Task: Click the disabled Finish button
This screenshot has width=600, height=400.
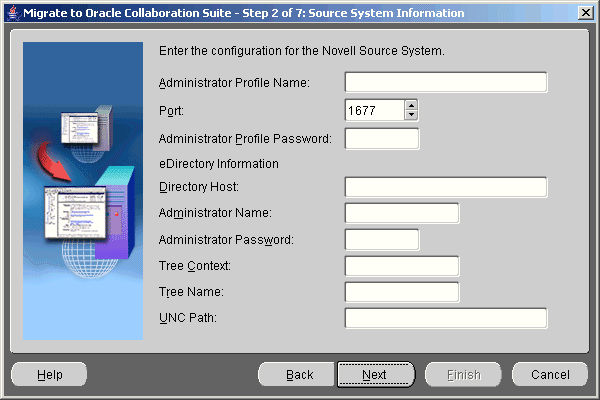Action: (463, 374)
